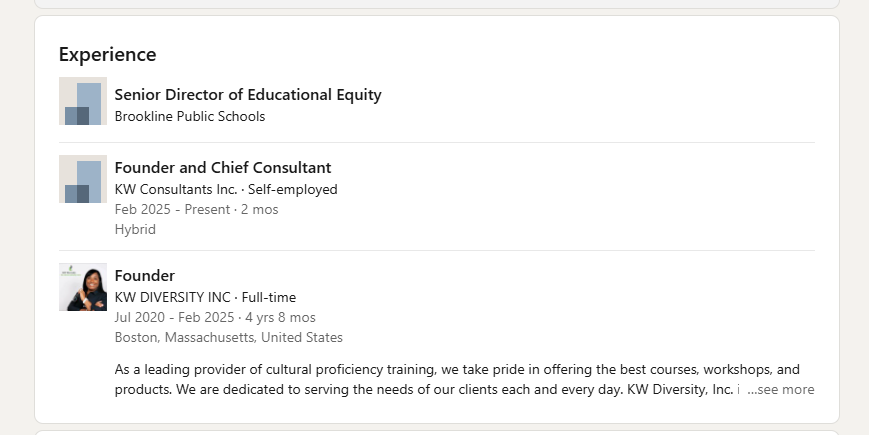Open Senior Director of Educational Equity position
This screenshot has width=869, height=435.
248,95
